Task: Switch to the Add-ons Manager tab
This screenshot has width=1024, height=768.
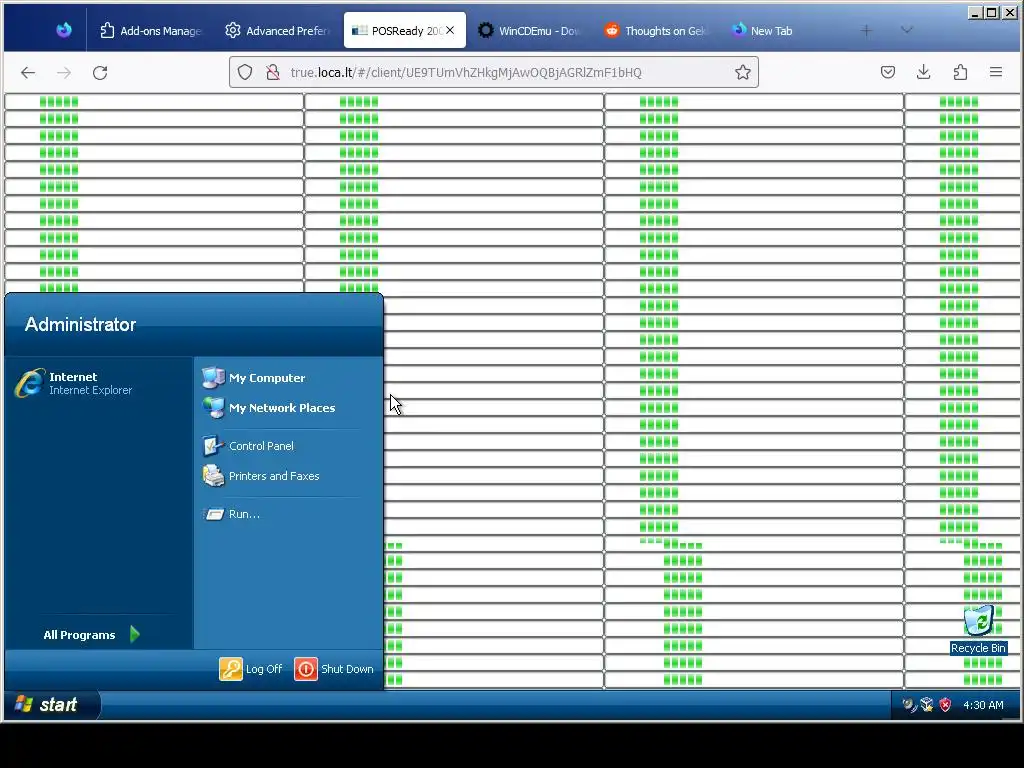Action: [x=152, y=31]
